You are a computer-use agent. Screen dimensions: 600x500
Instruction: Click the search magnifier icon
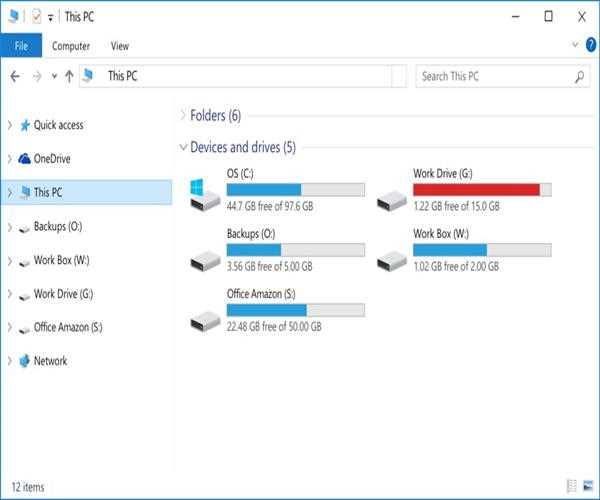(580, 76)
